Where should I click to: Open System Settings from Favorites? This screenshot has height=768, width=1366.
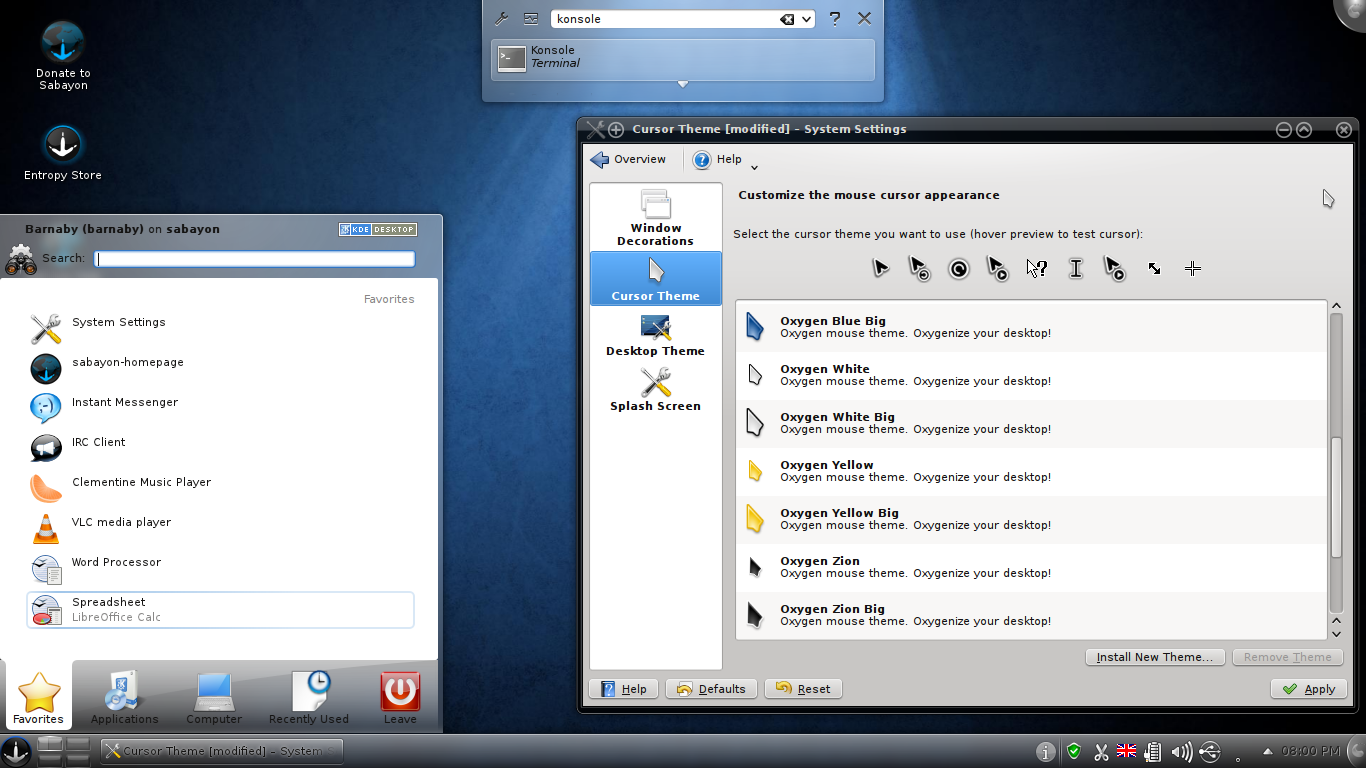(221, 328)
